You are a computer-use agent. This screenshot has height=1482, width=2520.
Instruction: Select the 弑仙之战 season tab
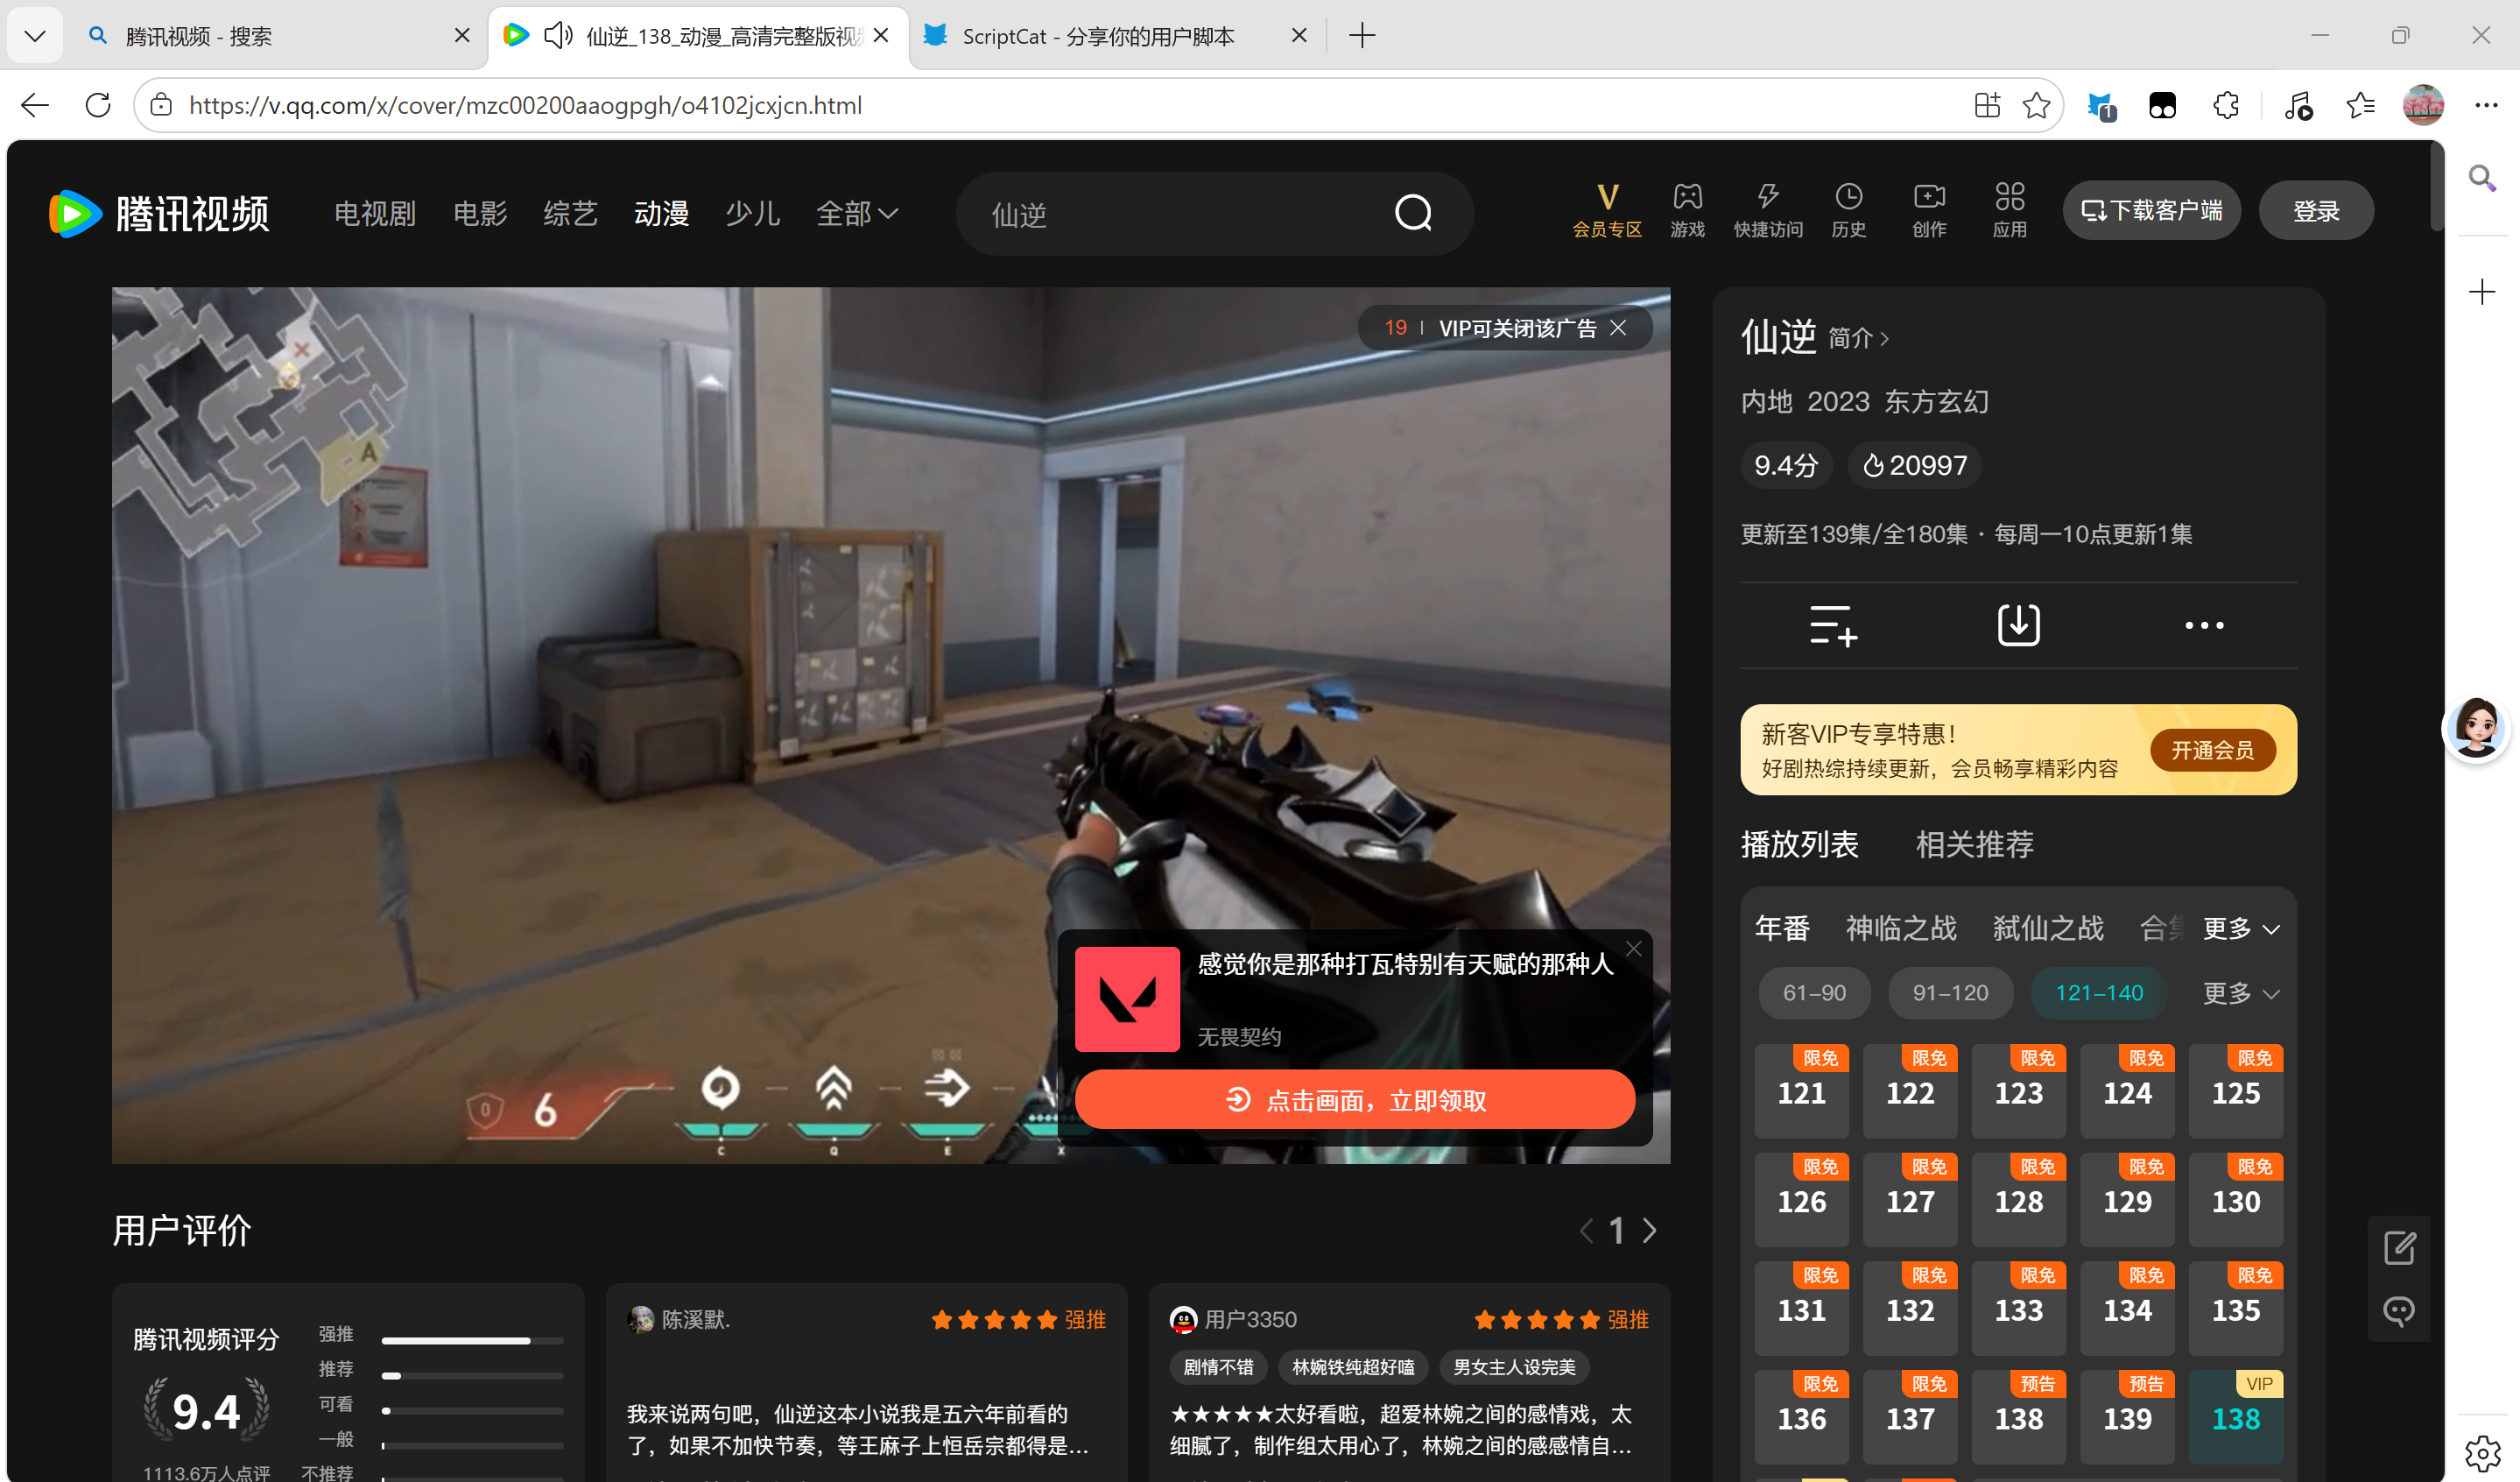2048,928
